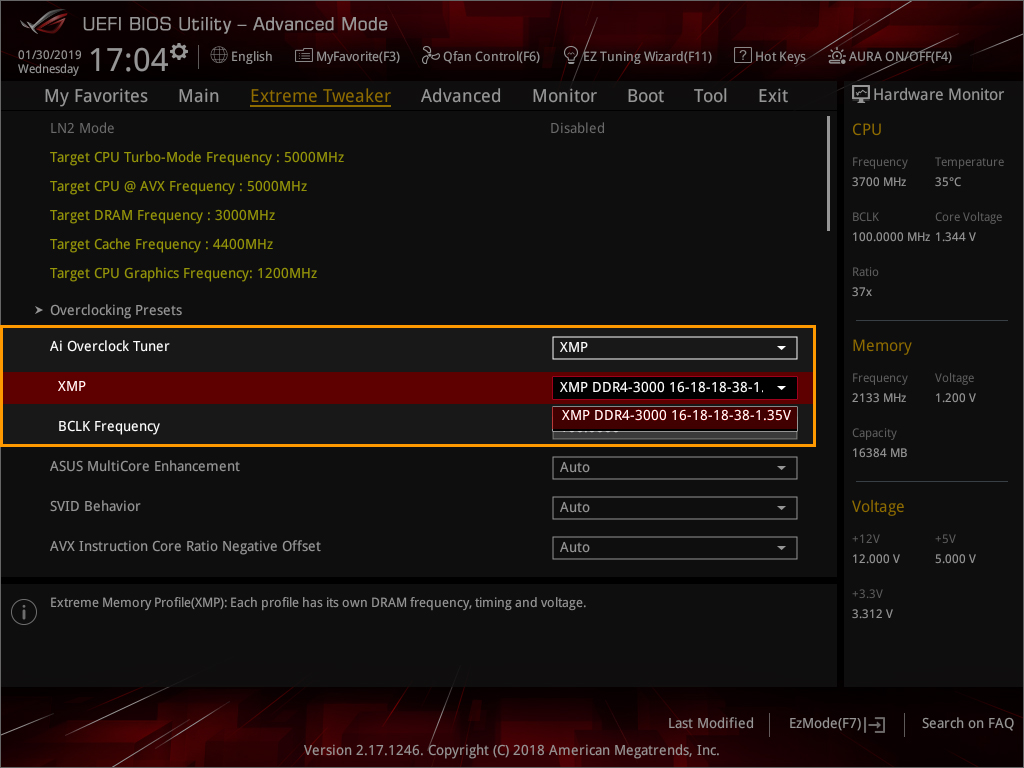Go to the Tool tab
Image resolution: width=1024 pixels, height=768 pixels.
(x=711, y=96)
